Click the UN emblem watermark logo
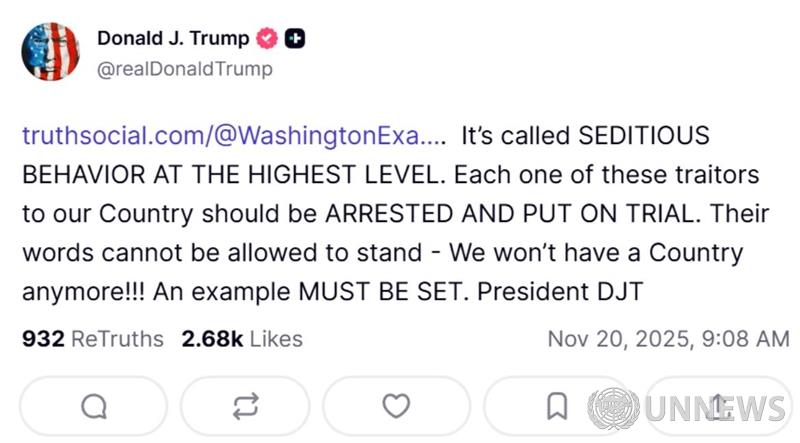 [x=613, y=409]
